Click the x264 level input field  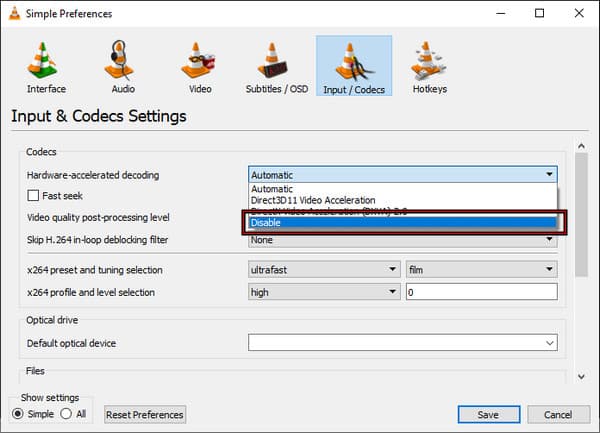pyautogui.click(x=482, y=292)
